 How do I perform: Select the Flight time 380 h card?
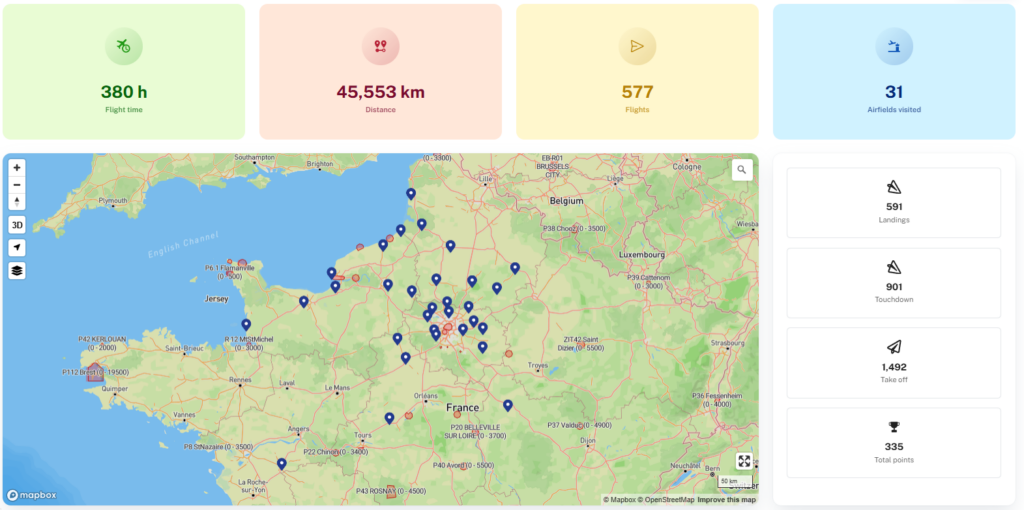[x=123, y=72]
